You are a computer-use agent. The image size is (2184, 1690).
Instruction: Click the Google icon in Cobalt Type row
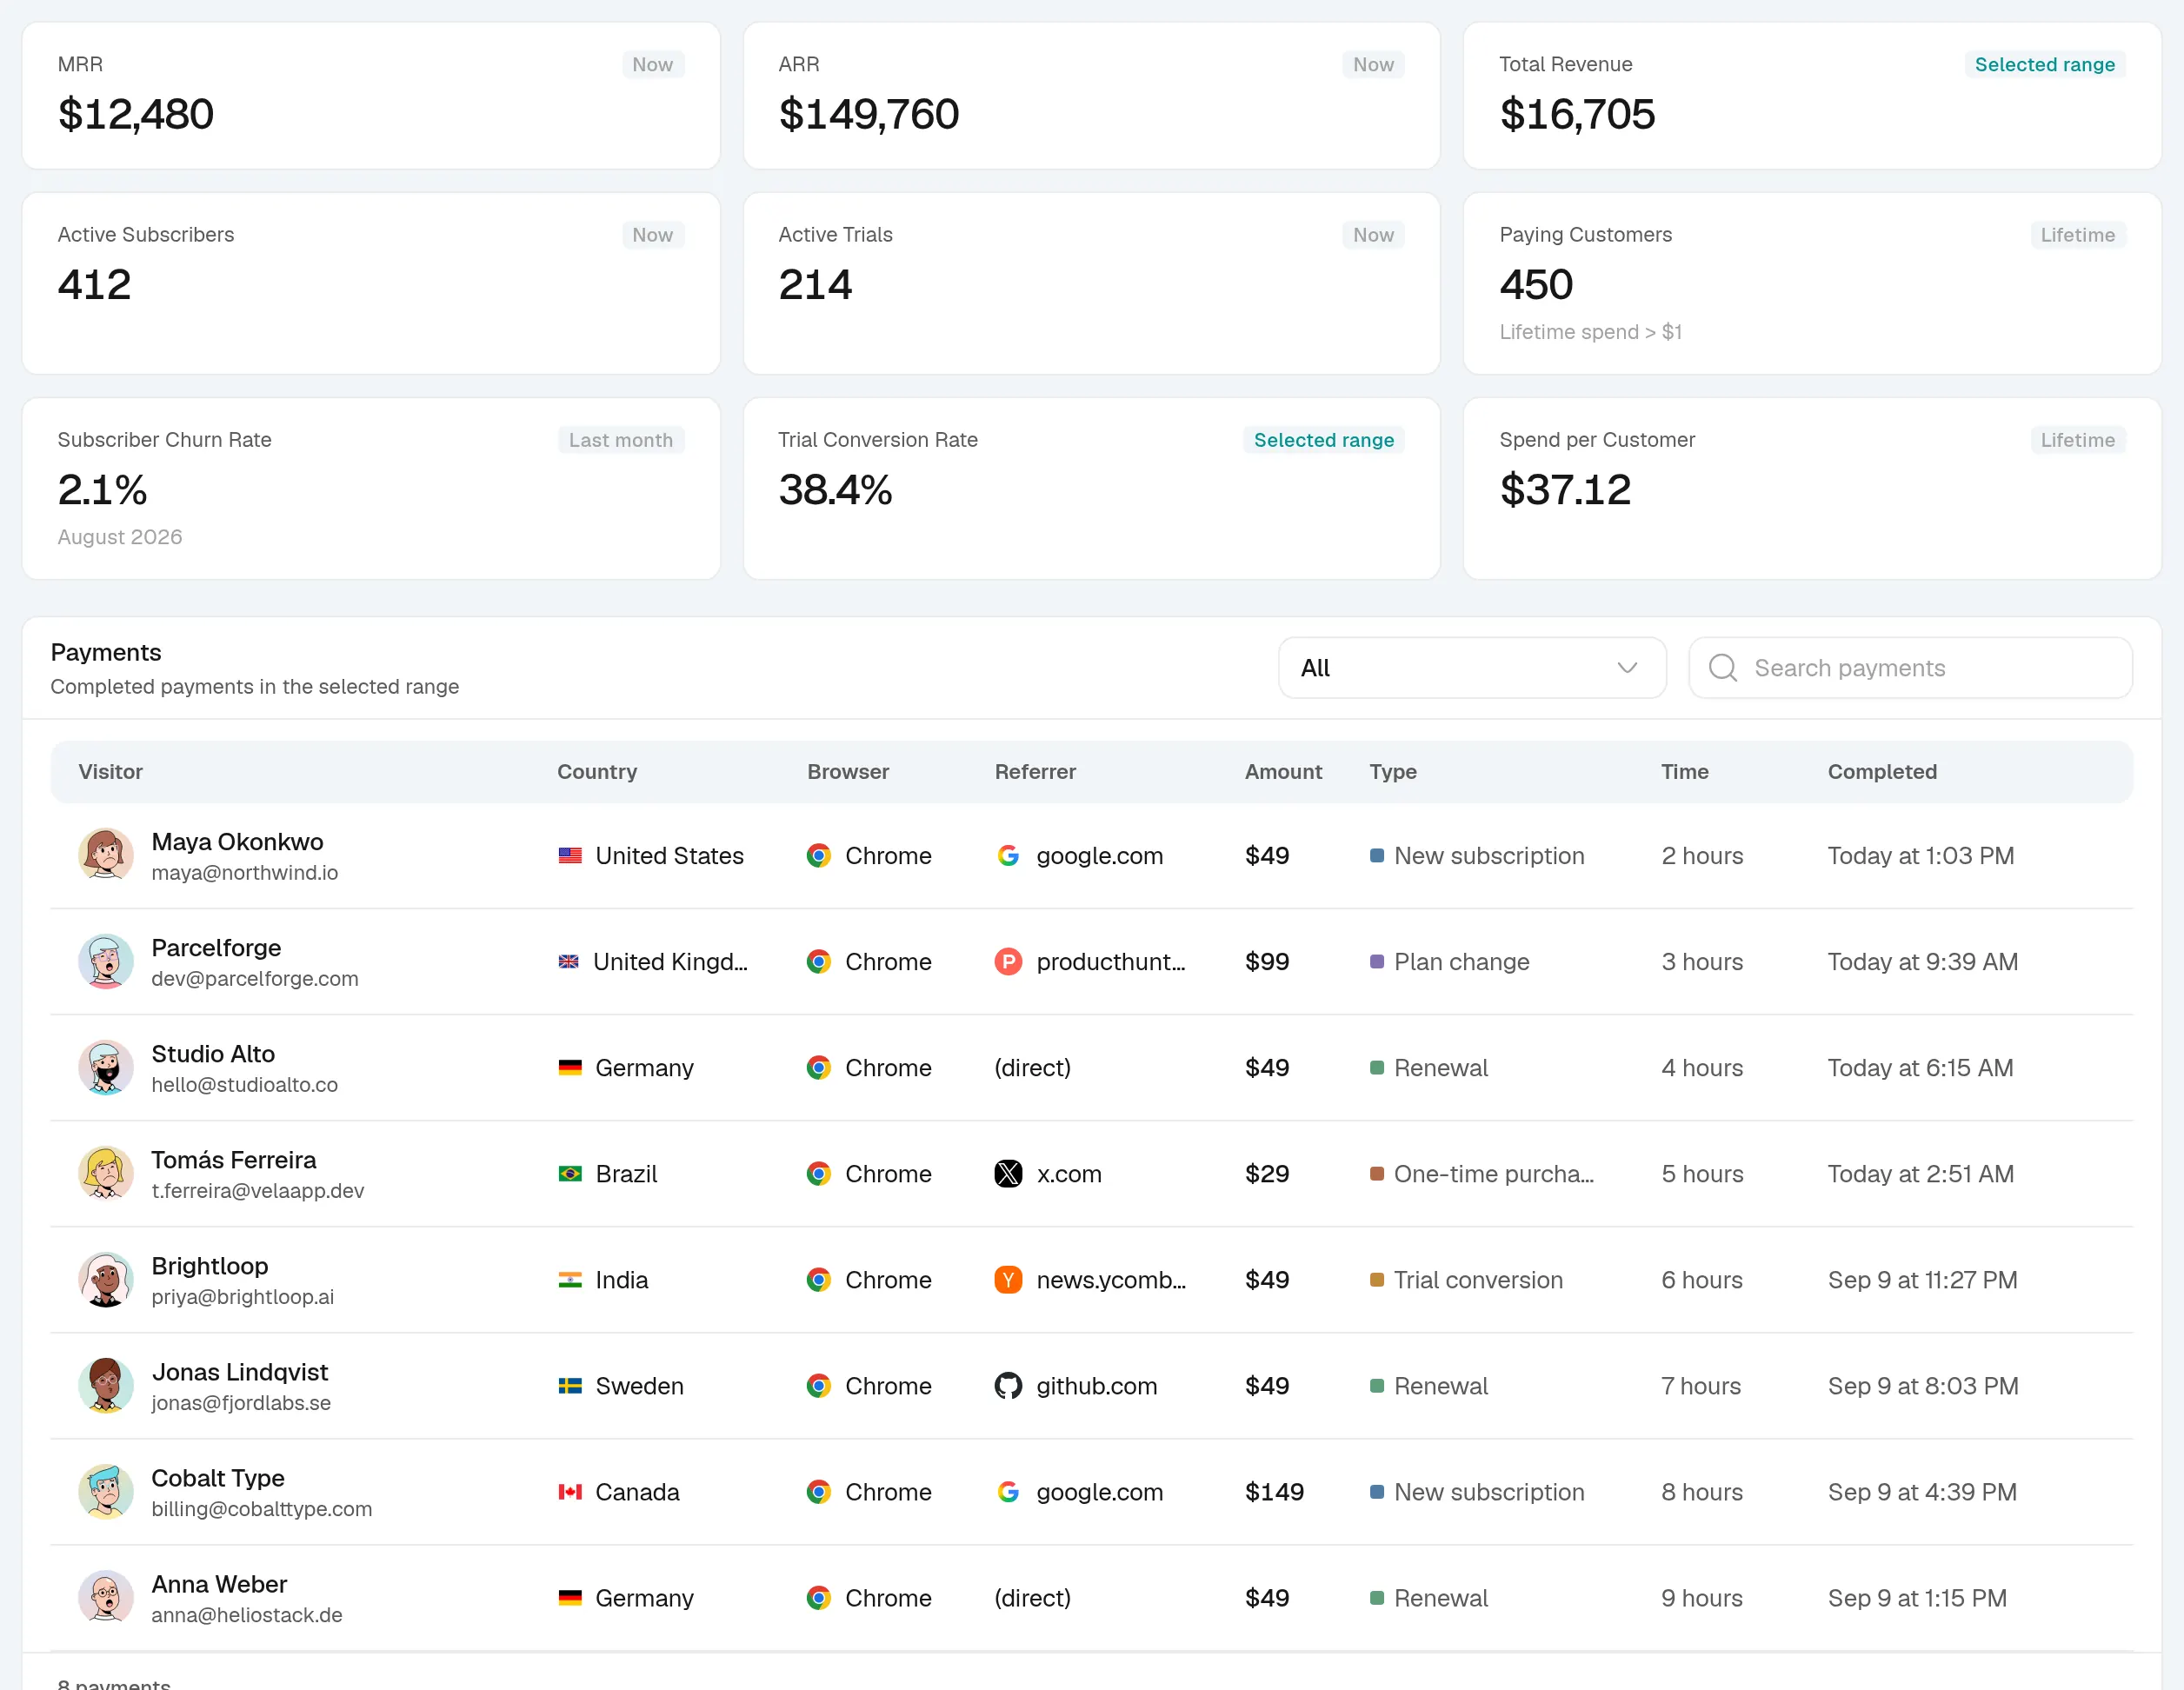tap(1008, 1491)
